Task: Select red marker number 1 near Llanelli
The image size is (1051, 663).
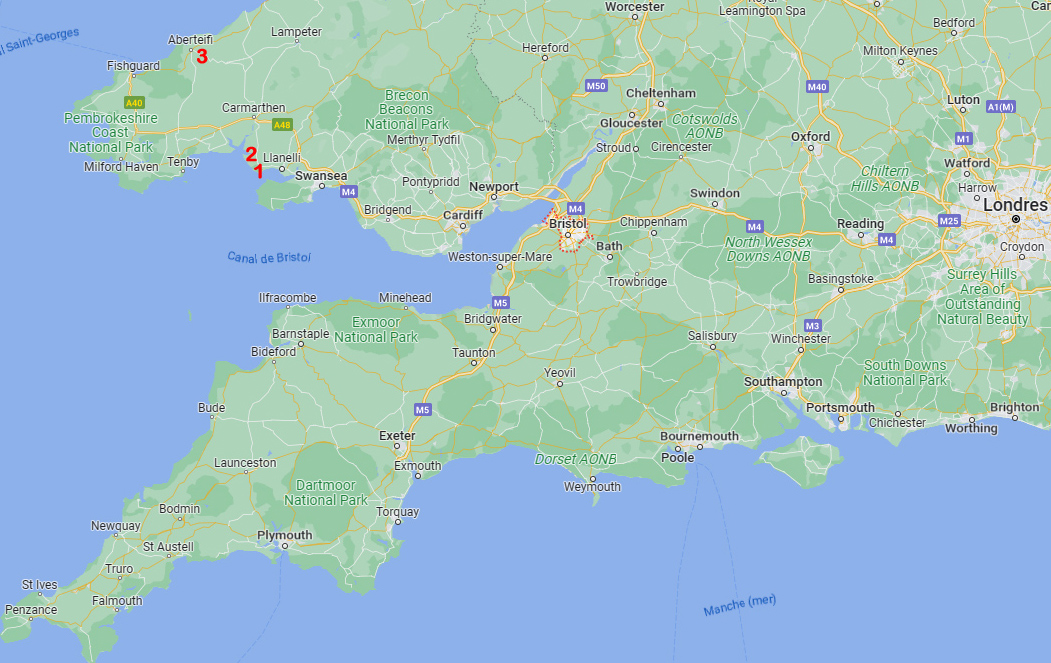Action: (259, 172)
